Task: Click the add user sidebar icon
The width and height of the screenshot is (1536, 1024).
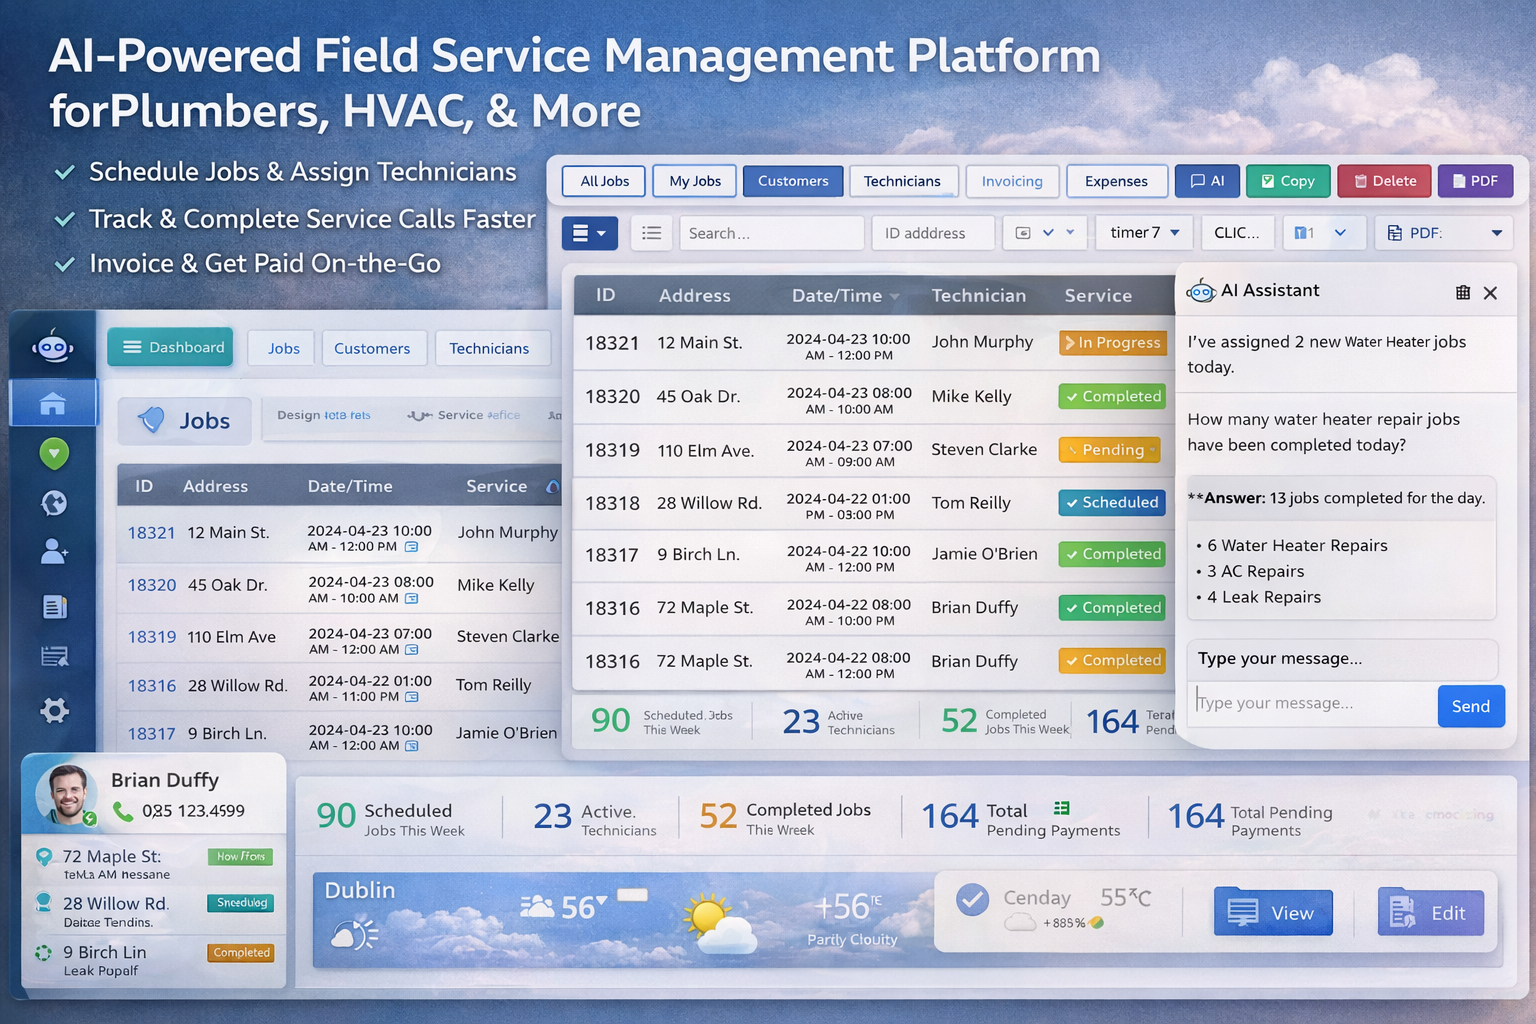Action: pyautogui.click(x=54, y=552)
